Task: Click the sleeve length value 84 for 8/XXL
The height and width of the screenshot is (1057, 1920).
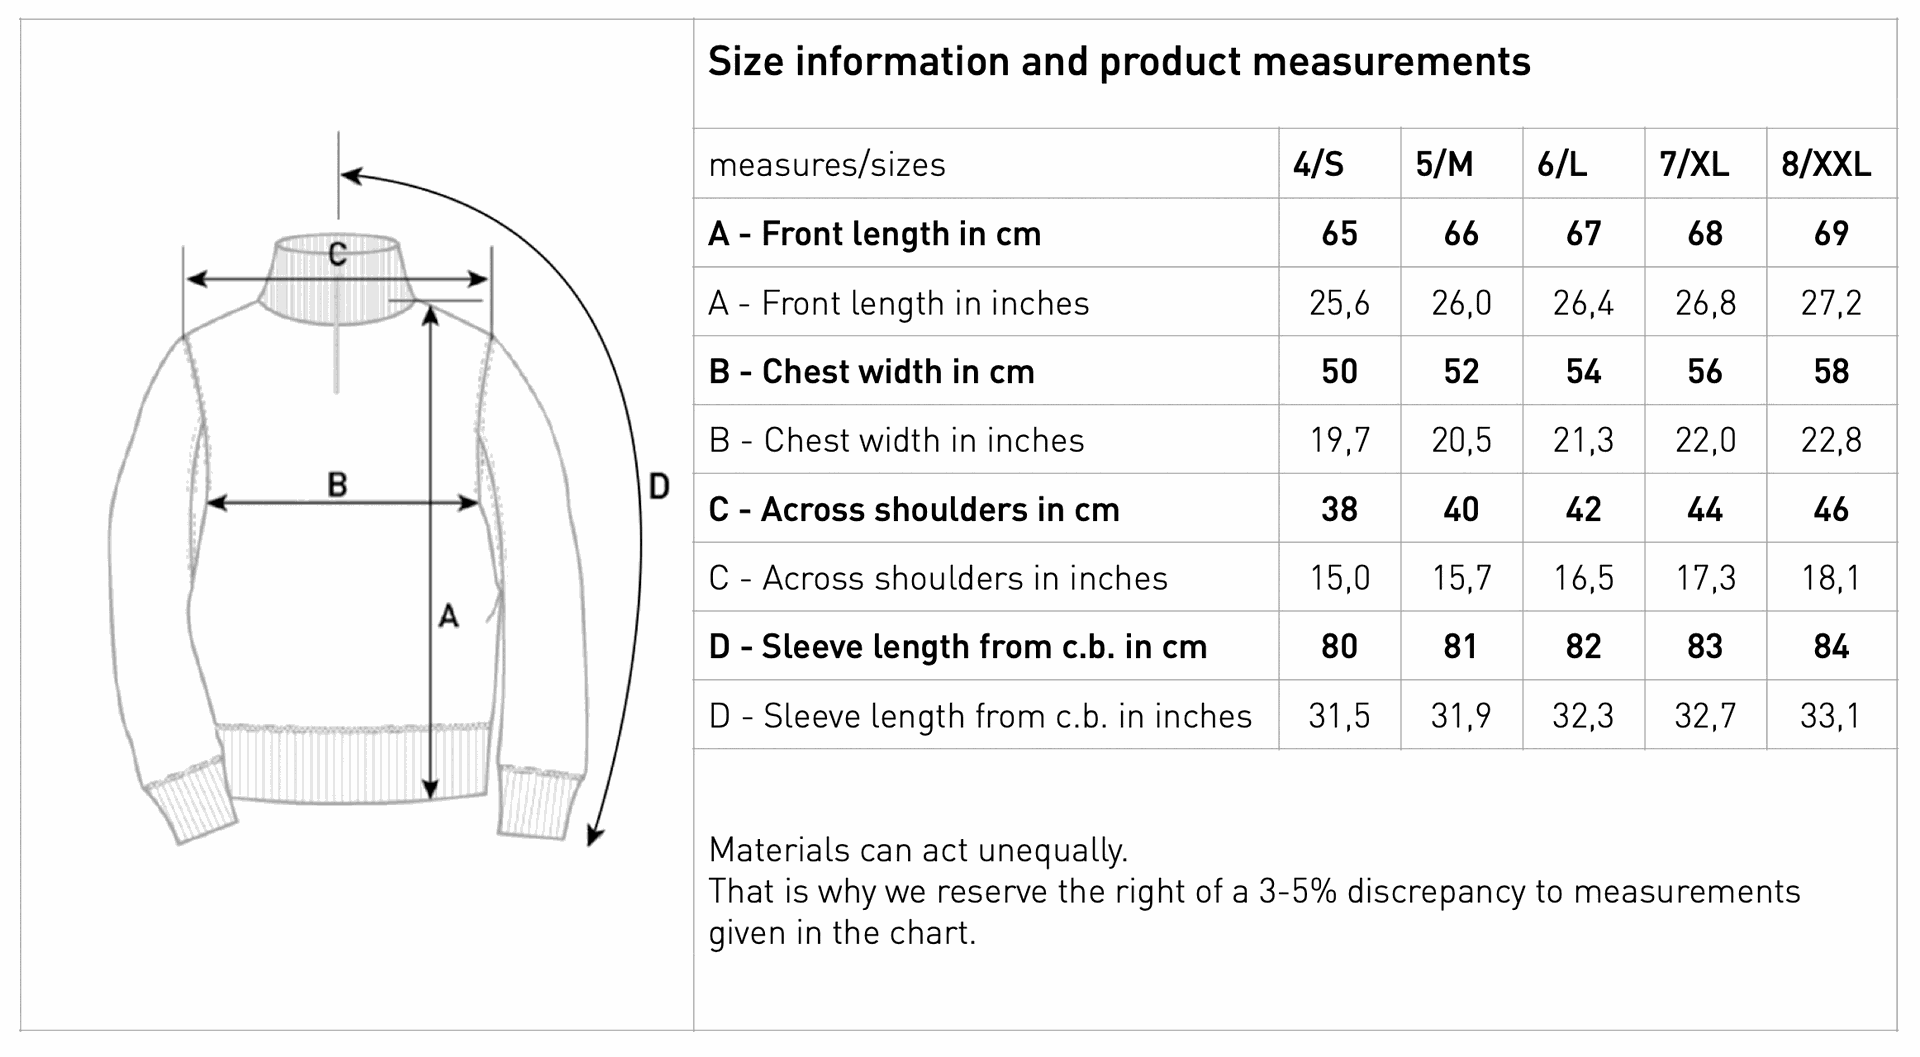Action: 1831,647
